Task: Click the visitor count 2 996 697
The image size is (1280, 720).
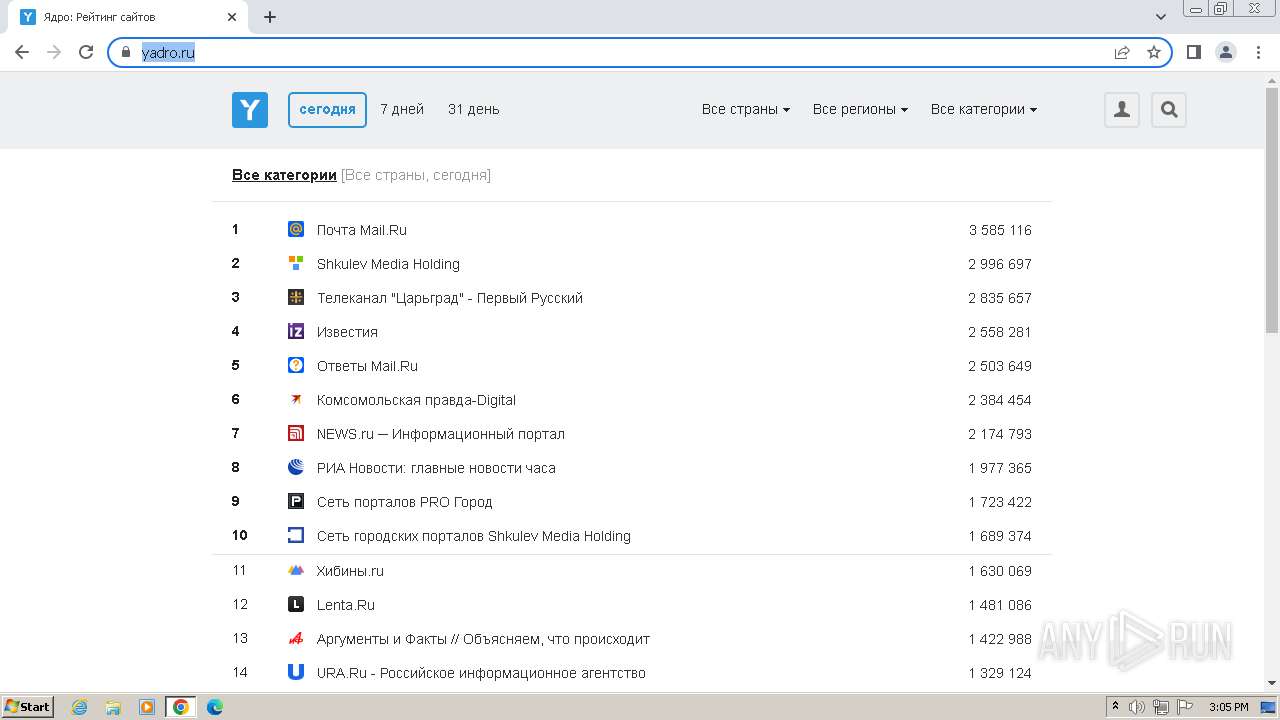Action: (x=1000, y=264)
